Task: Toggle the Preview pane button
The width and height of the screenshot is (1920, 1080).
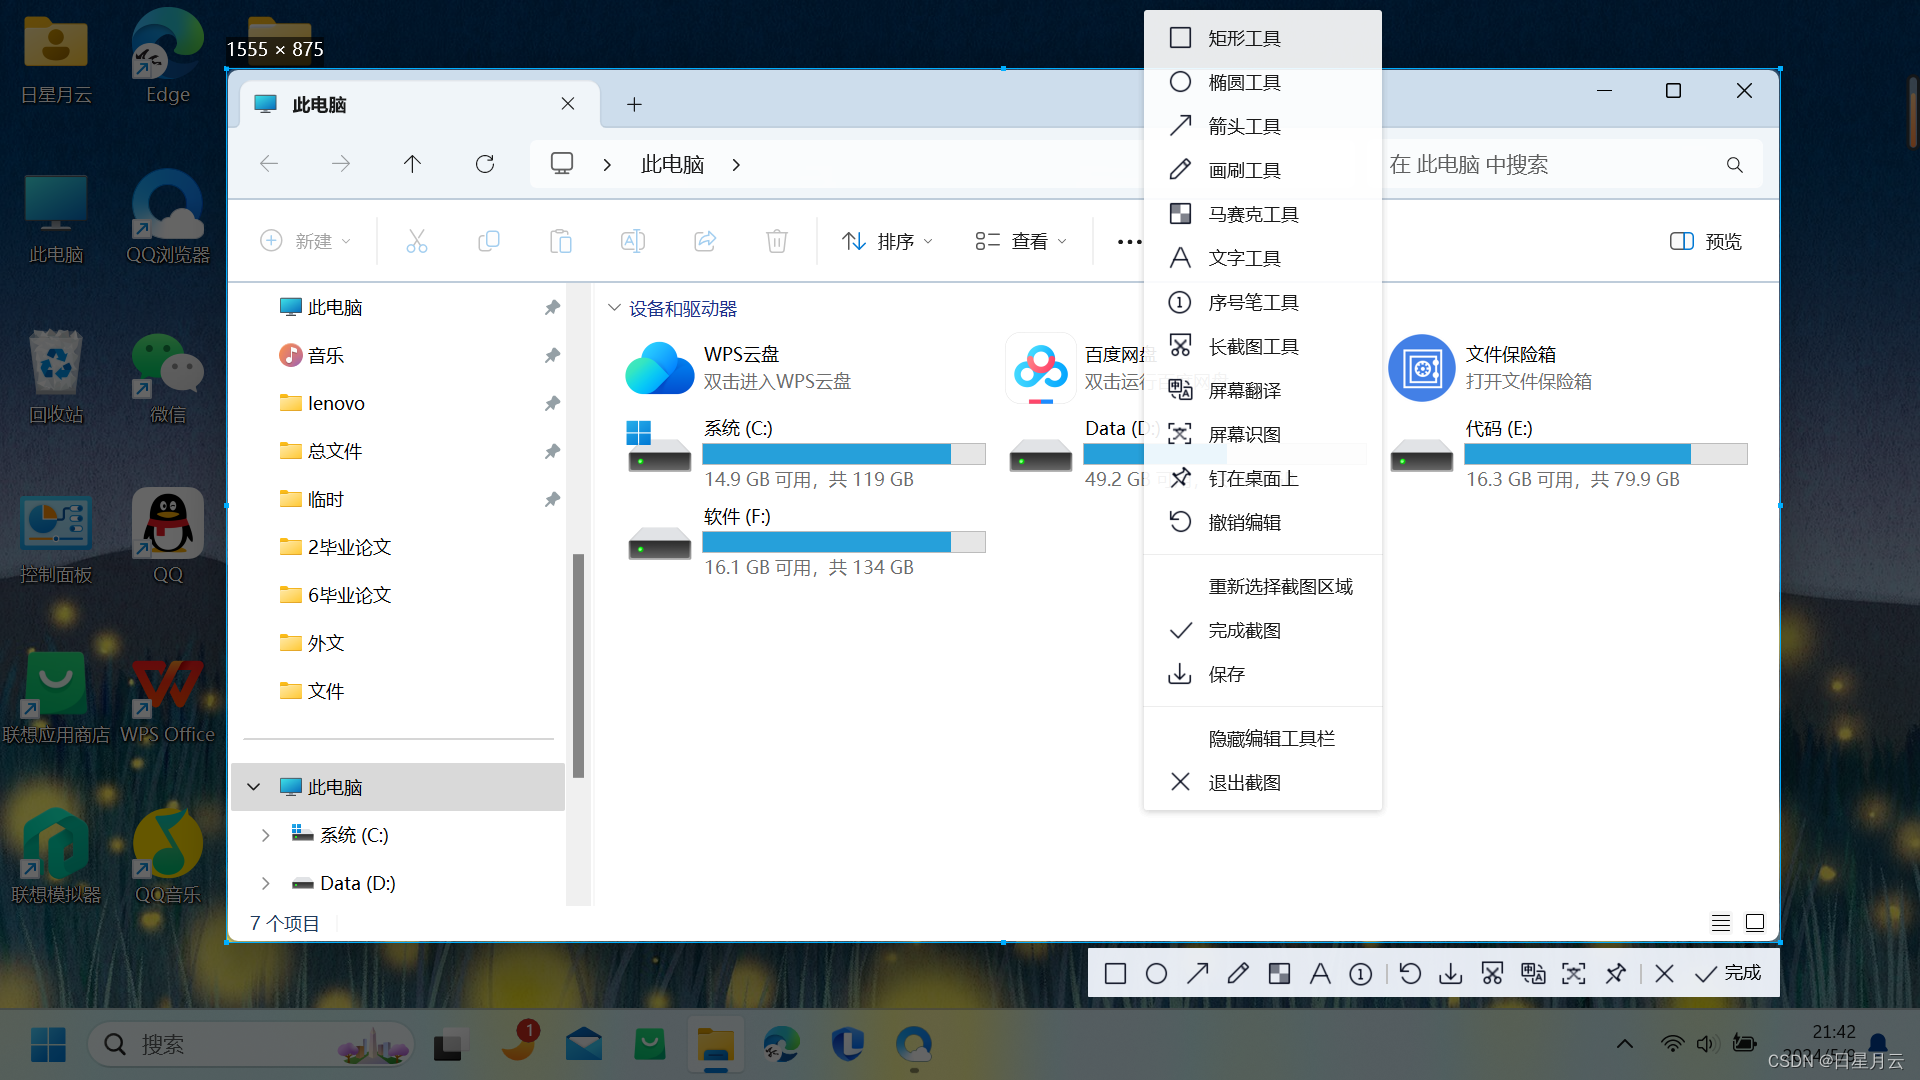Action: tap(1706, 241)
